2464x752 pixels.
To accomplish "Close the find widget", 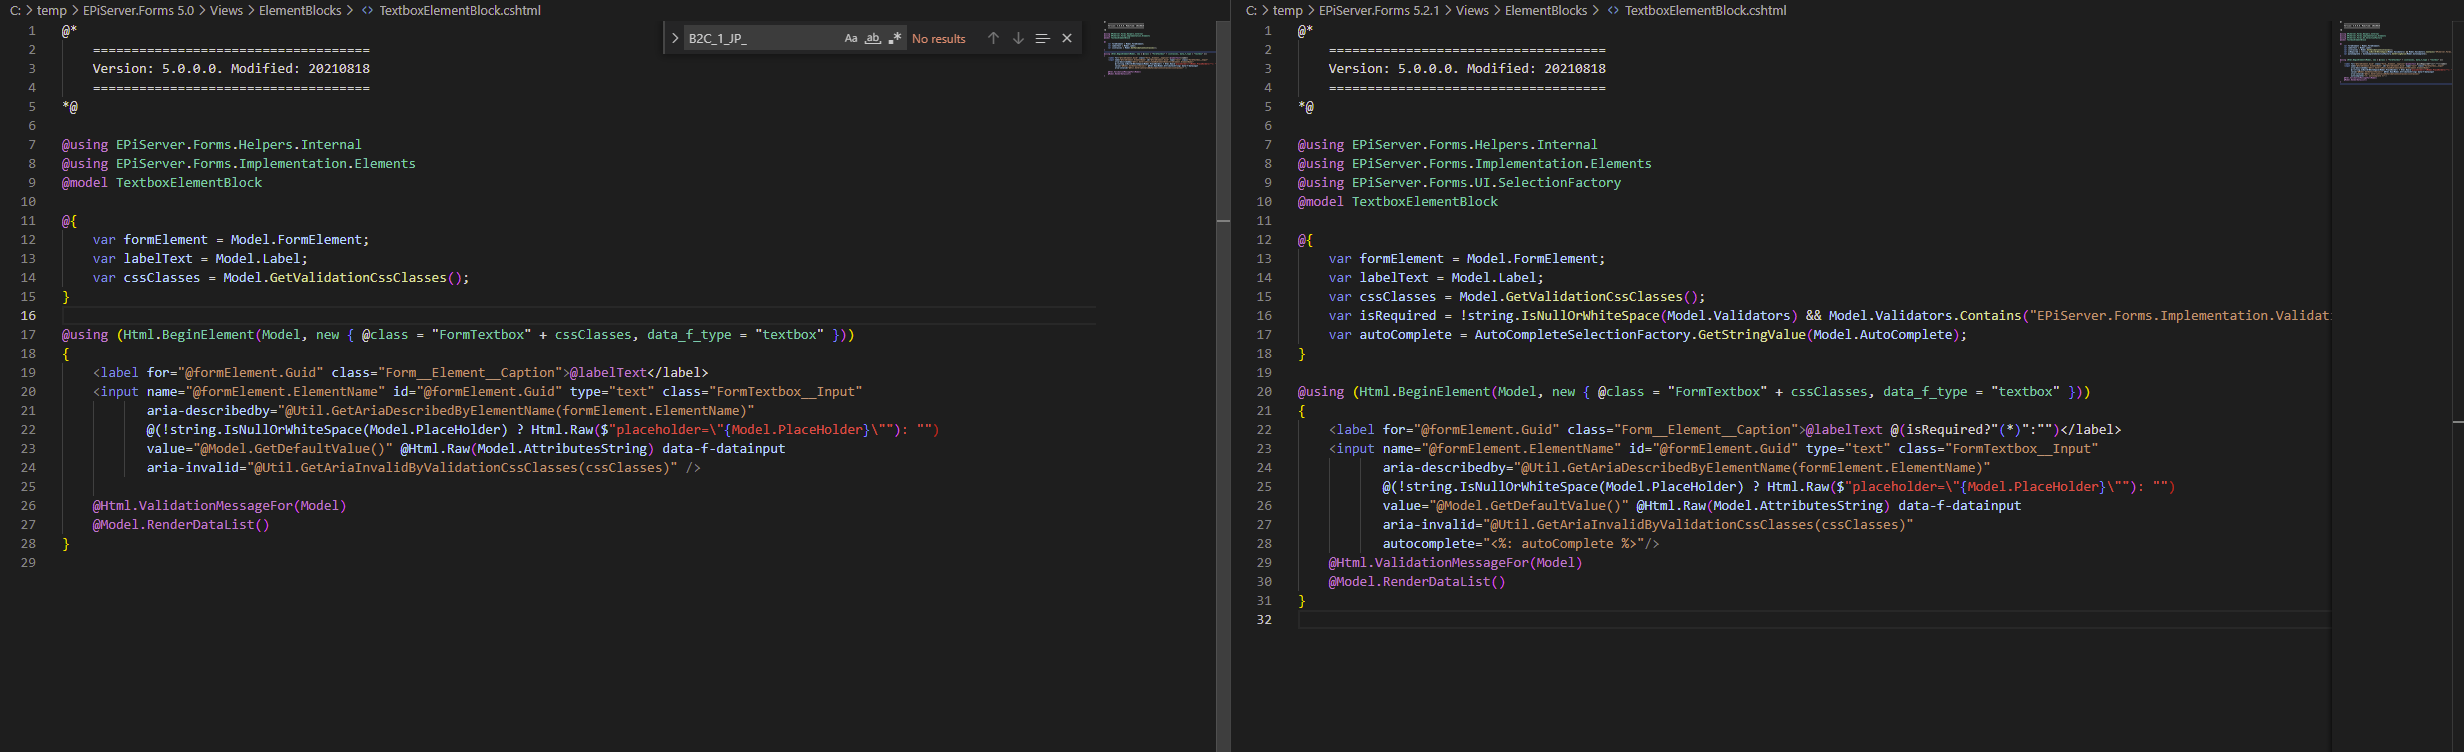I will [x=1067, y=38].
